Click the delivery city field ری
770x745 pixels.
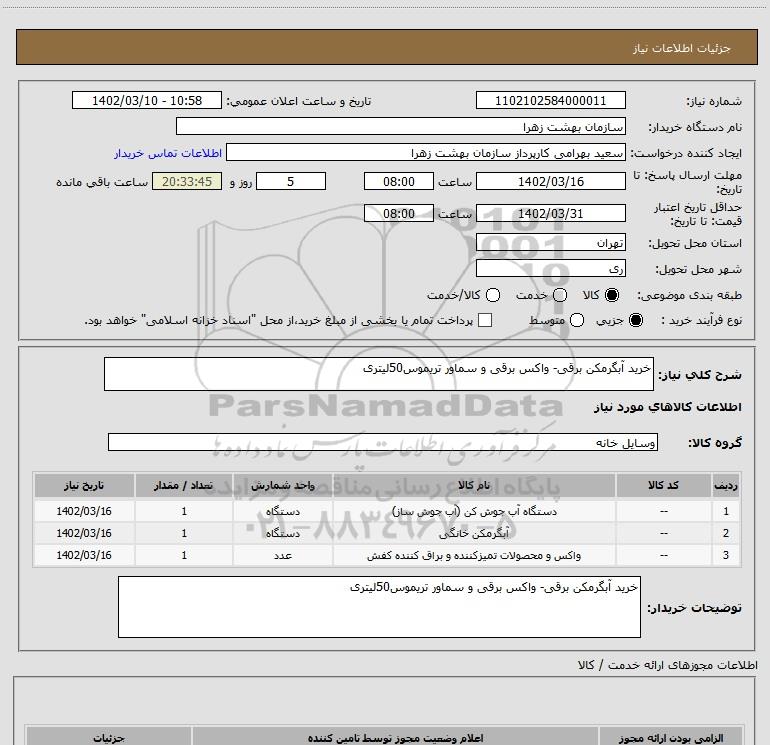550,268
